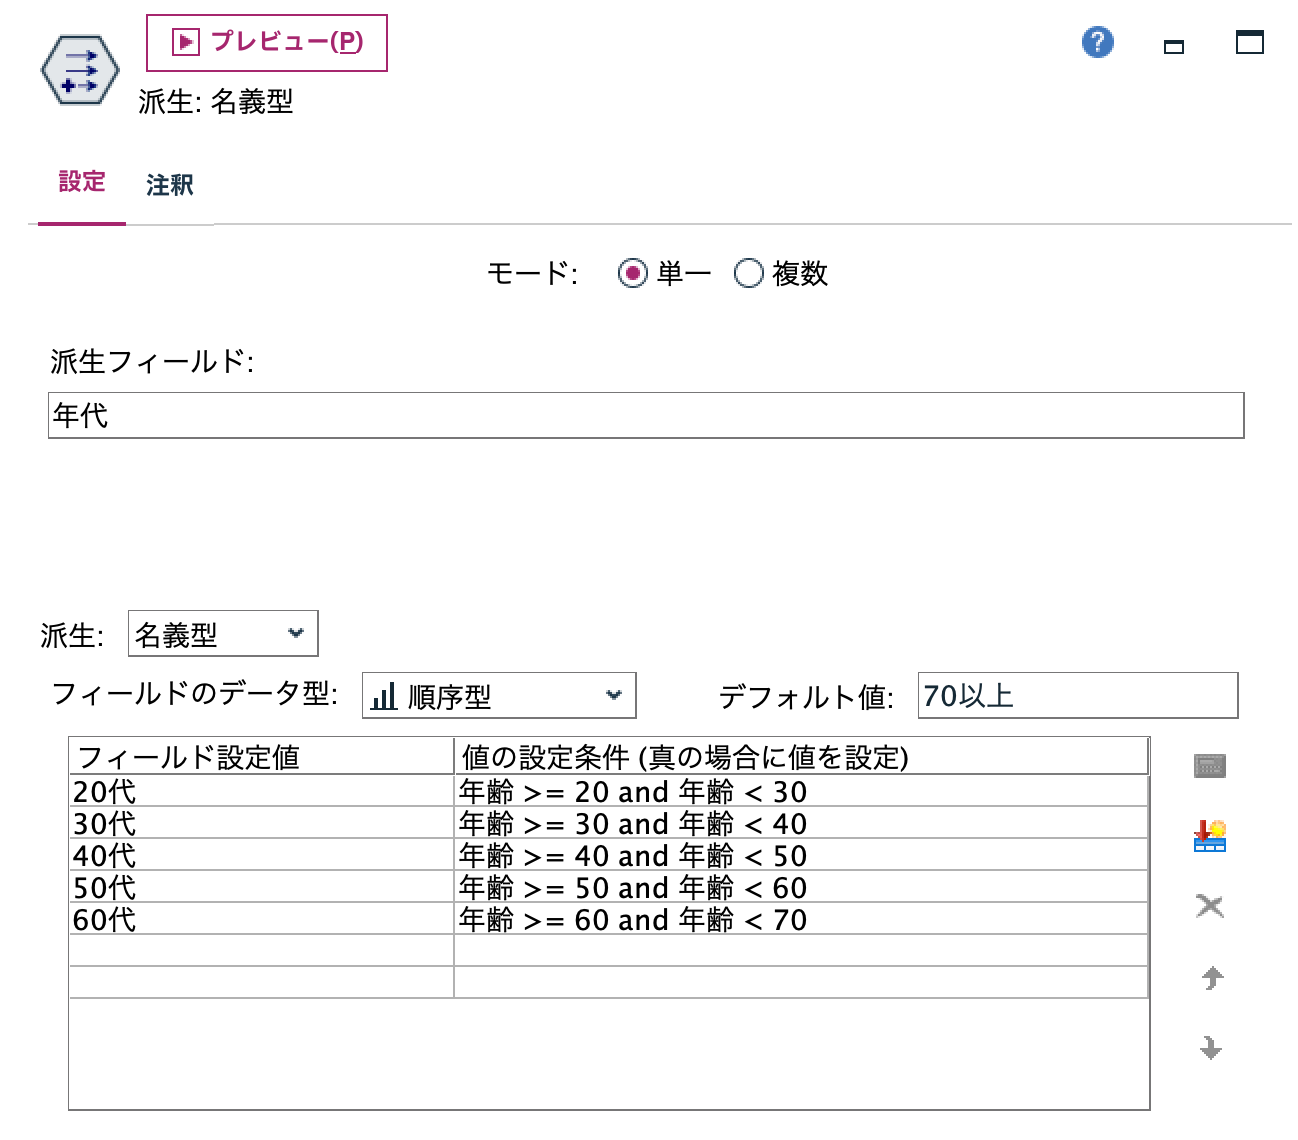The width and height of the screenshot is (1298, 1140).
Task: Switch to the 設定 tab
Action: click(x=81, y=181)
